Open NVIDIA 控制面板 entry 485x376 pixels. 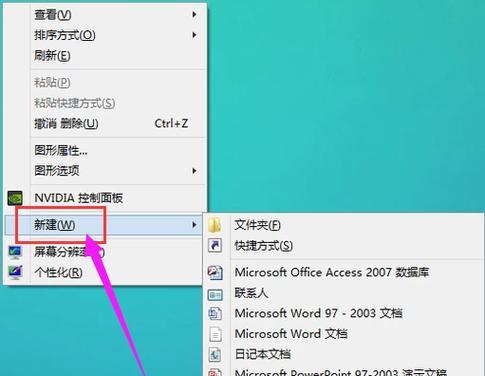(105, 198)
